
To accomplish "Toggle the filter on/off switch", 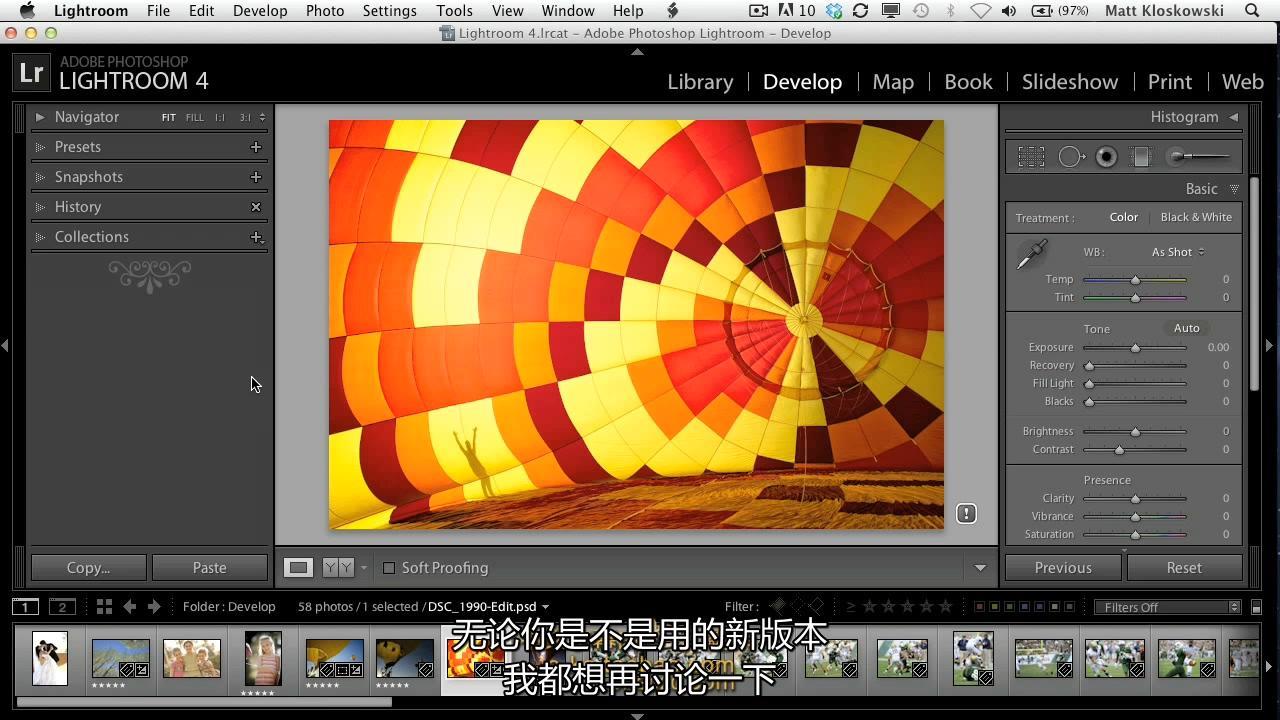I will click(1257, 607).
